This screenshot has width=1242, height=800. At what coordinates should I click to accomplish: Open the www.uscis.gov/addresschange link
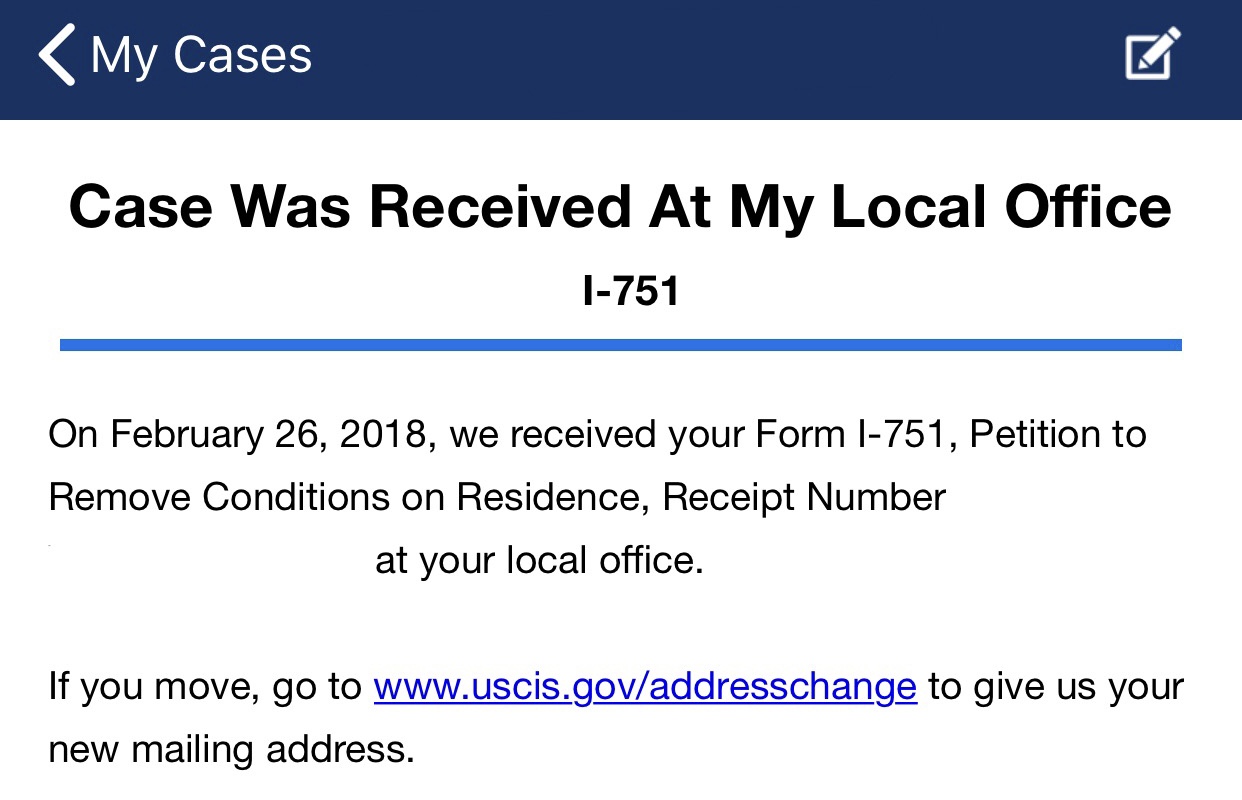(645, 687)
